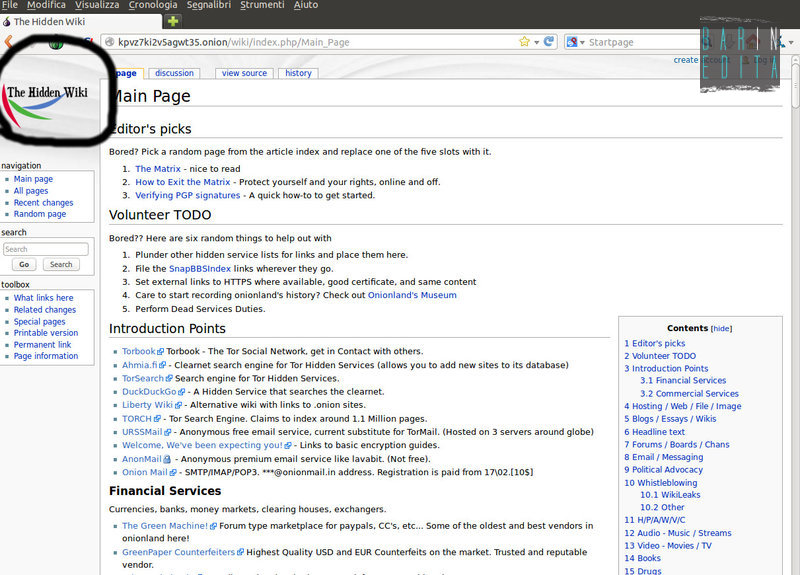Image resolution: width=800 pixels, height=575 pixels.
Task: Click the scrollbar up arrow at top right
Action: coord(795,60)
